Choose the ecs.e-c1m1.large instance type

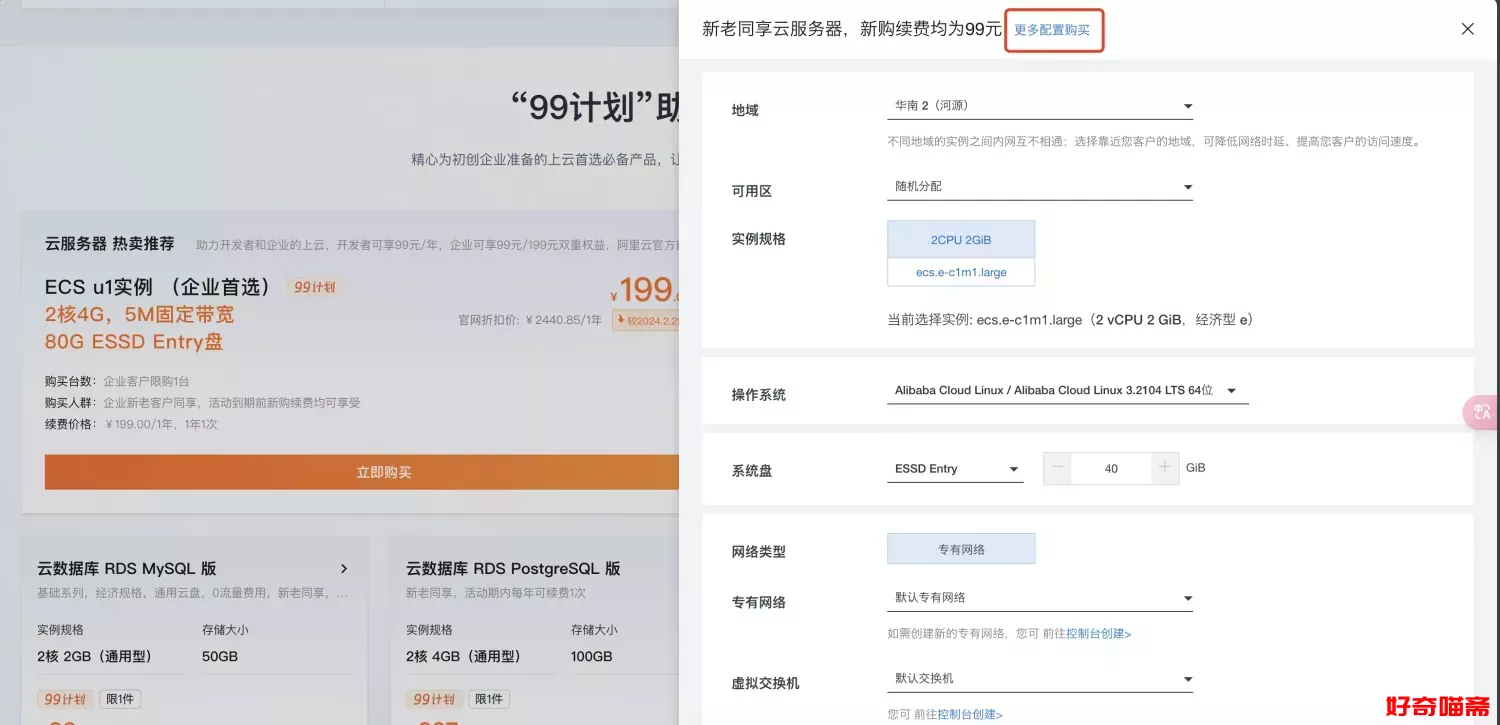click(x=960, y=272)
